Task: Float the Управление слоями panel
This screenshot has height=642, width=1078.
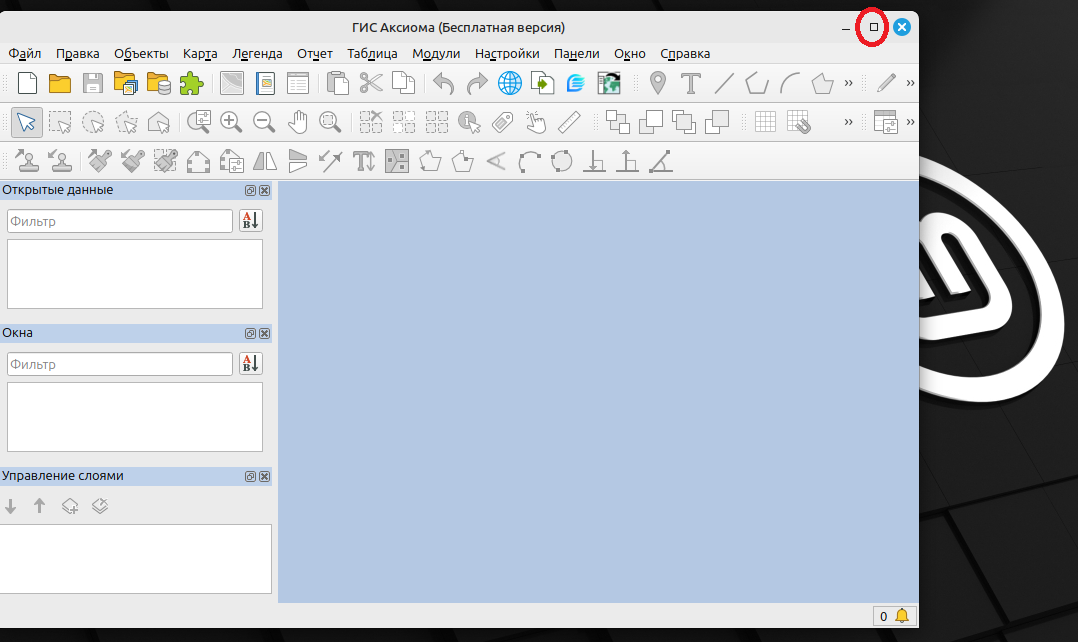Action: (250, 477)
